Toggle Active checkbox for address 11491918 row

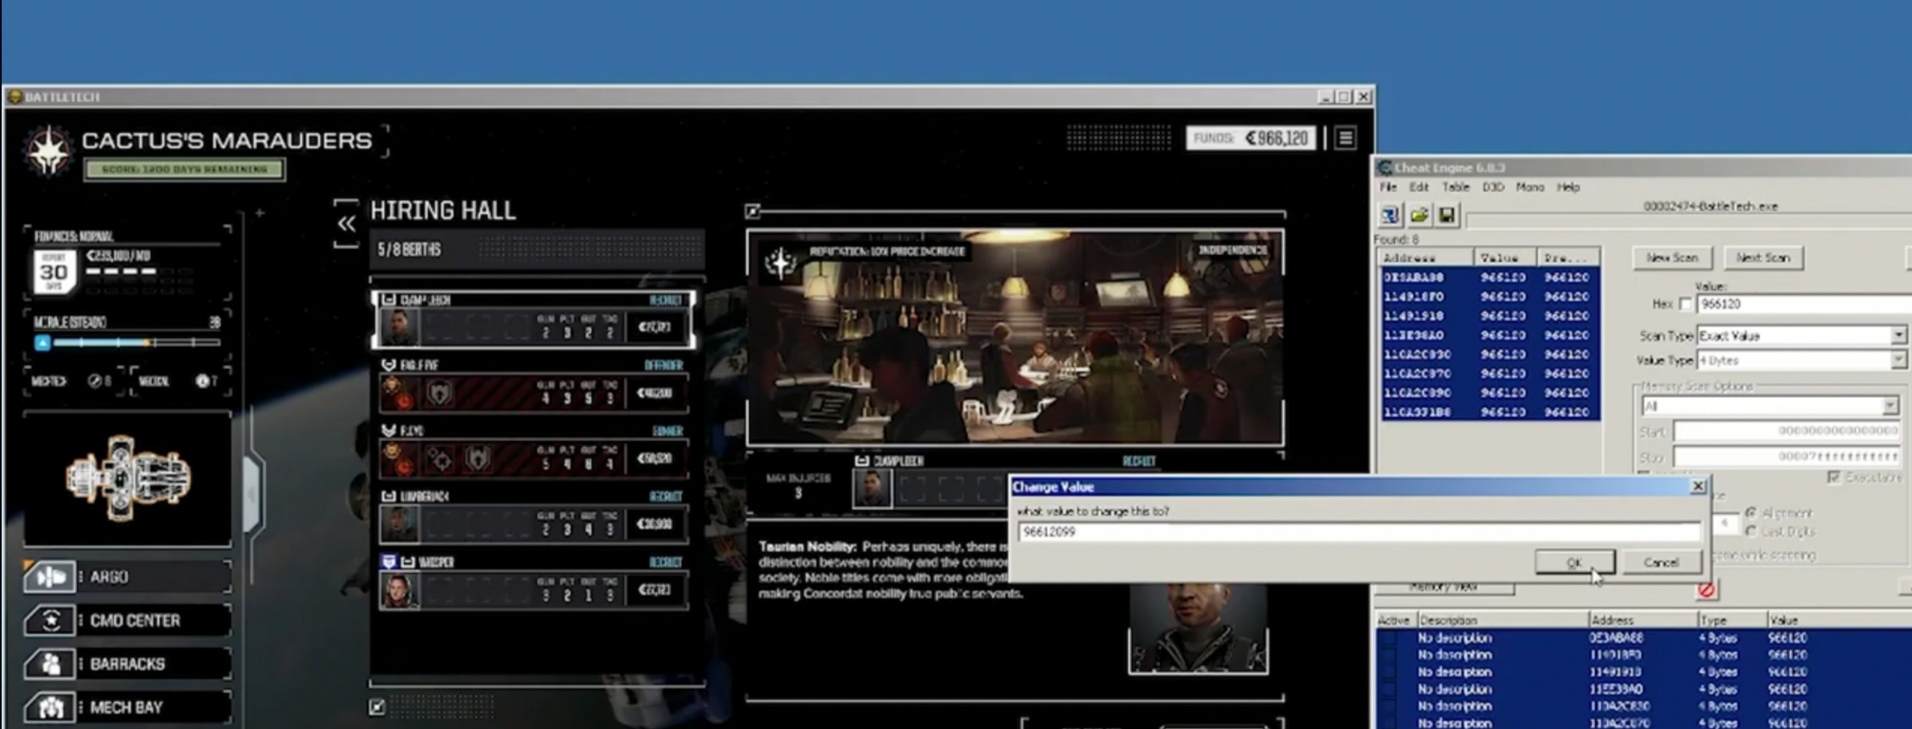pyautogui.click(x=1391, y=672)
